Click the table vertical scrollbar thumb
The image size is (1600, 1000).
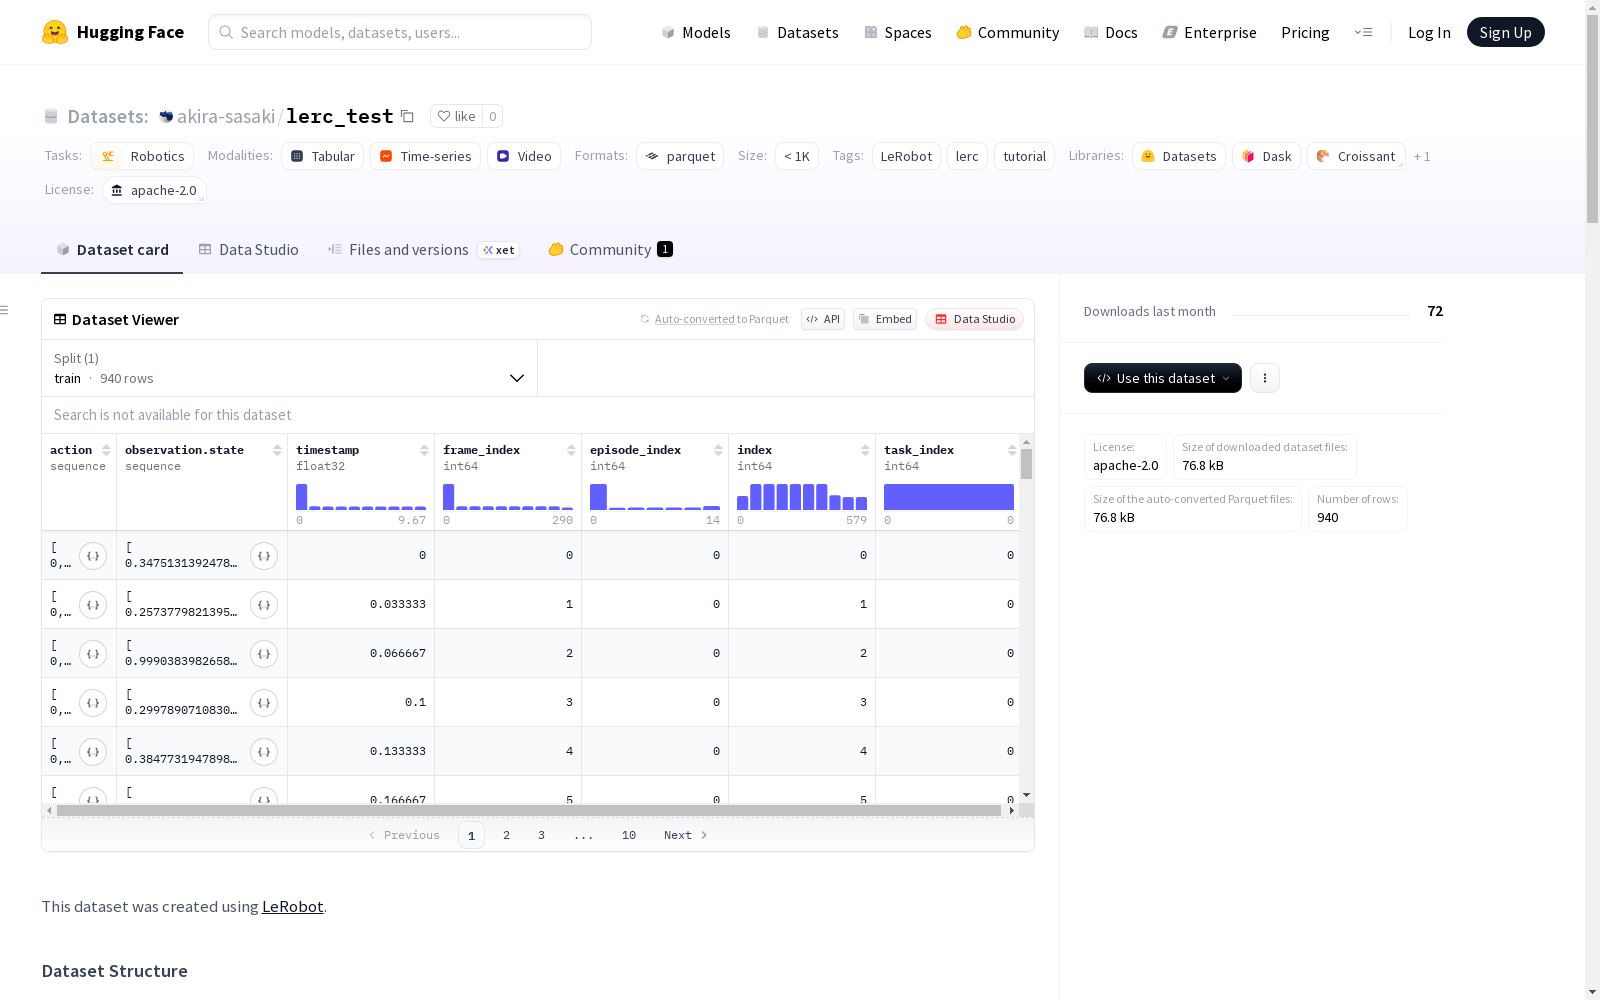click(1026, 464)
